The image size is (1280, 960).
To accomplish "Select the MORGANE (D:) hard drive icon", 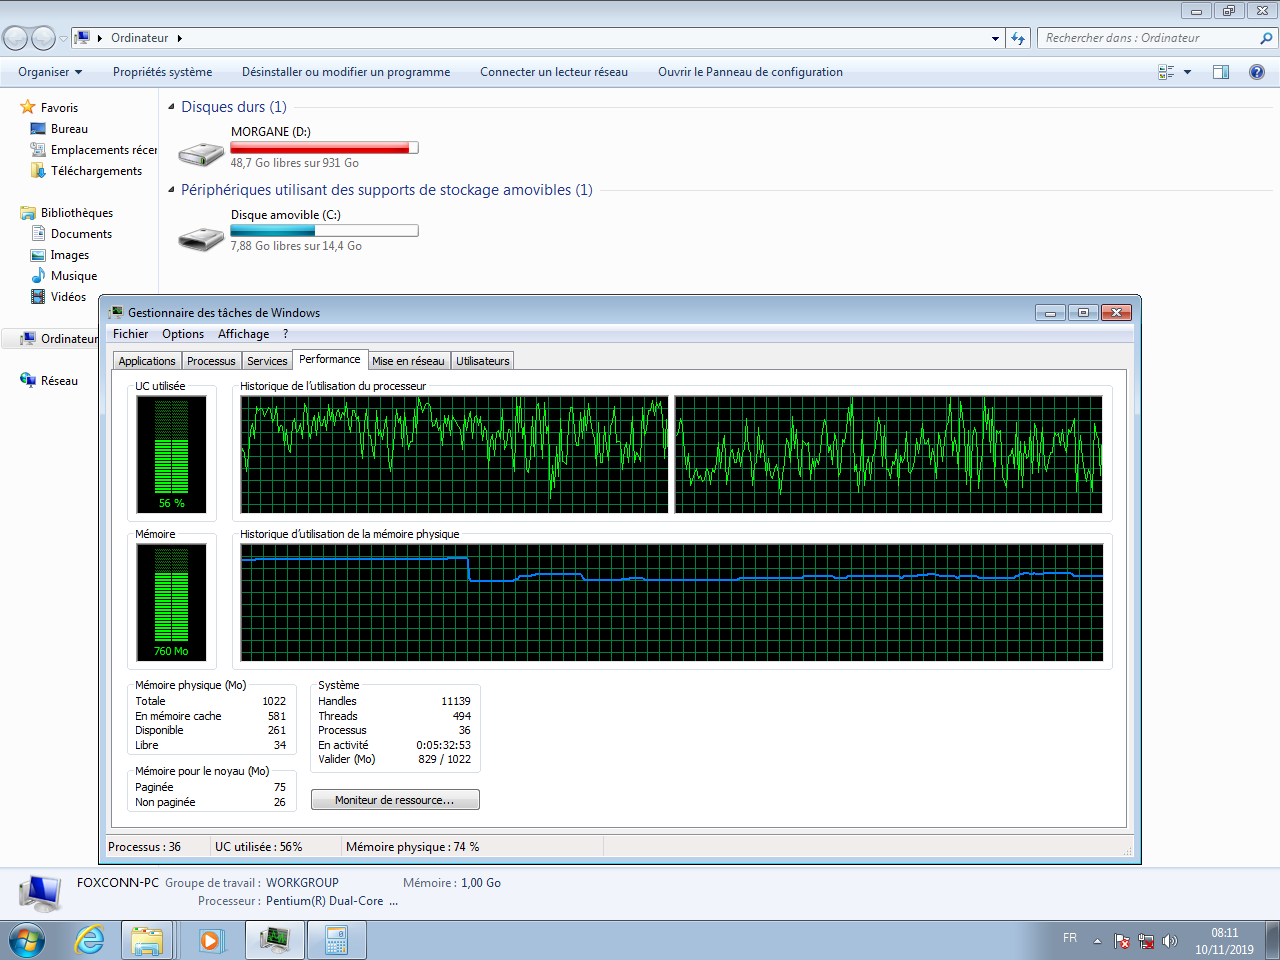I will 201,153.
